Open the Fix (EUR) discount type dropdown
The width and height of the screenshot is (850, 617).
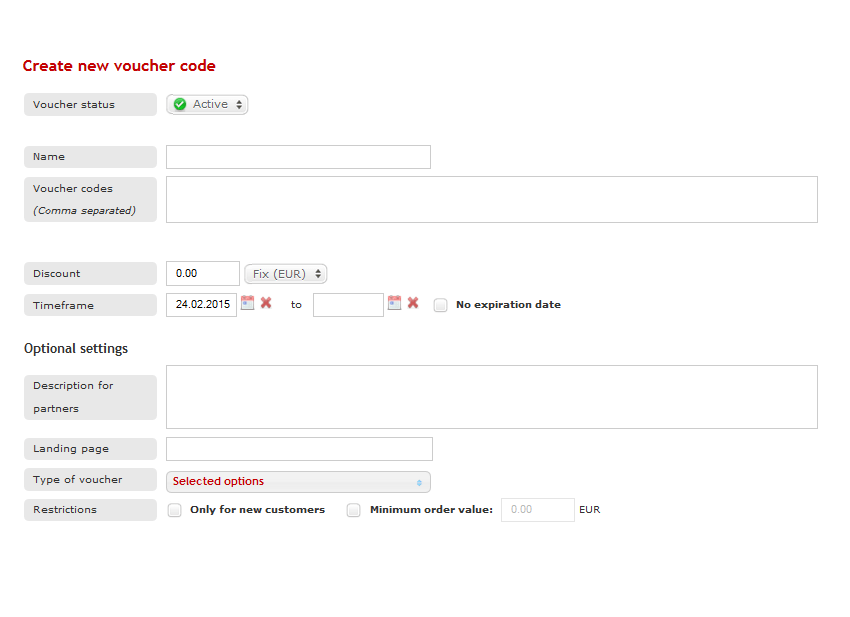[x=286, y=274]
